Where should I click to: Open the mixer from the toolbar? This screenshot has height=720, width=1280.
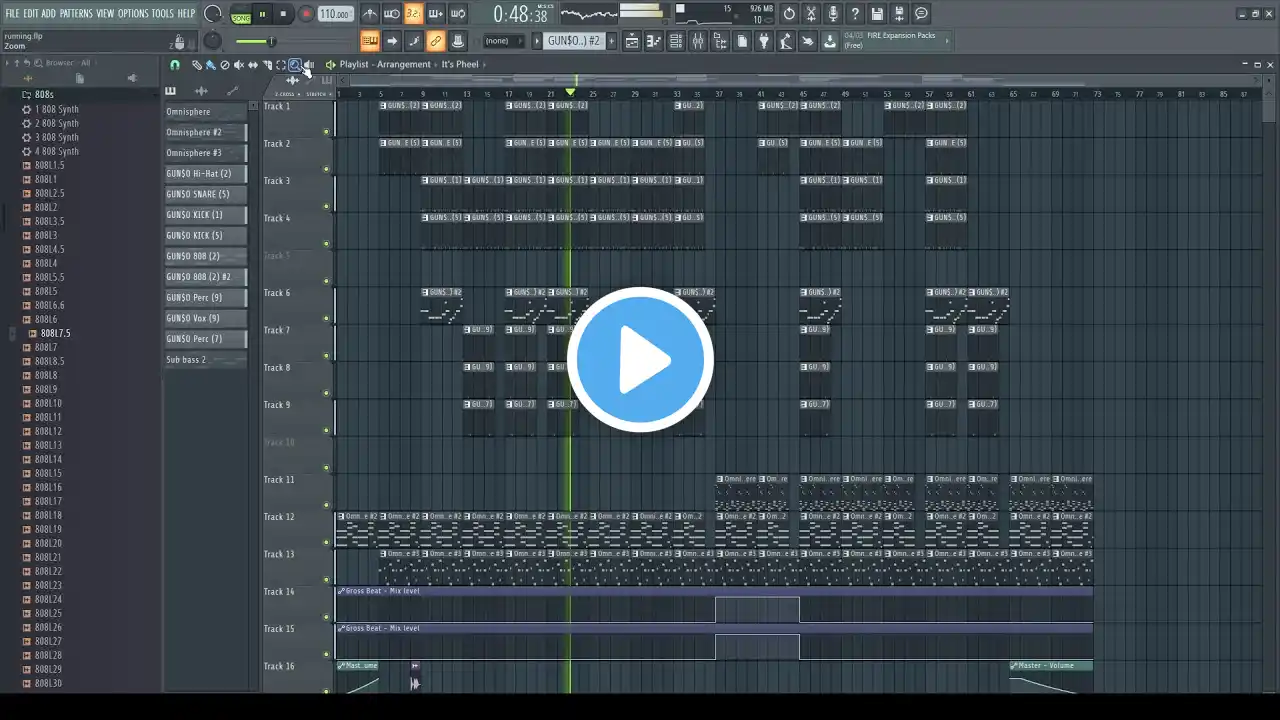click(698, 41)
